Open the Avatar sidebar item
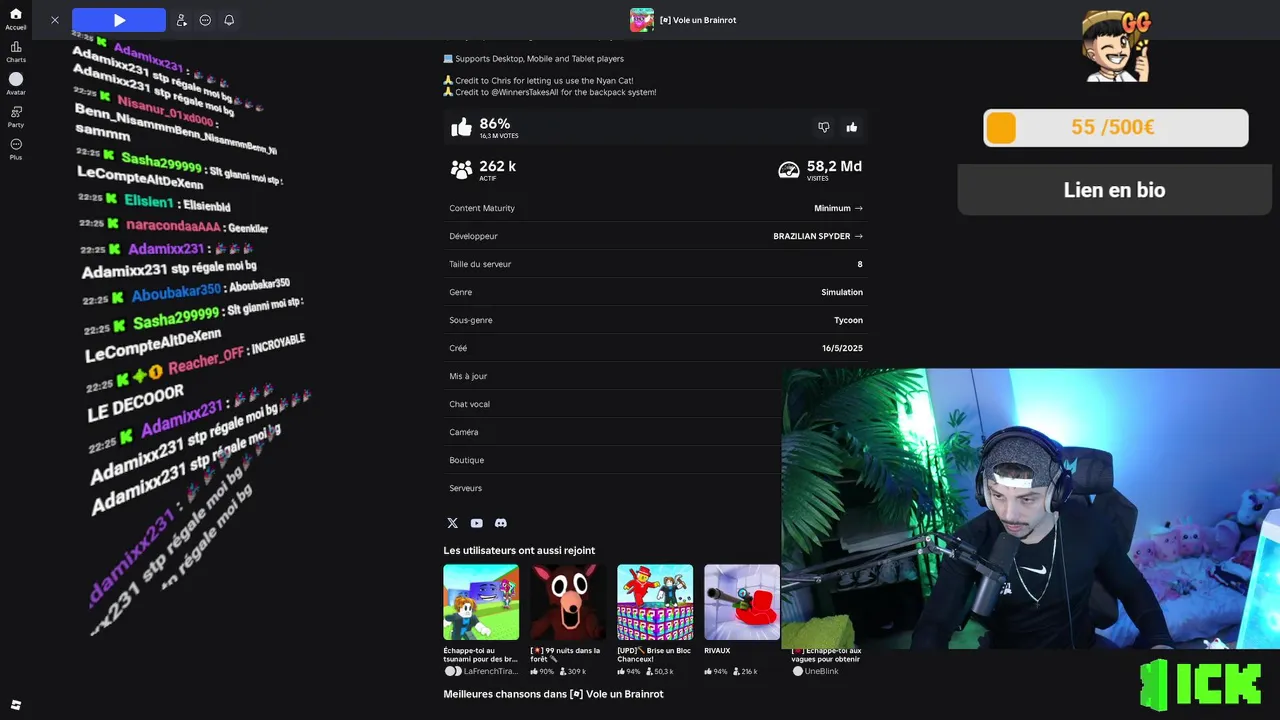Image resolution: width=1280 pixels, height=720 pixels. pyautogui.click(x=16, y=84)
